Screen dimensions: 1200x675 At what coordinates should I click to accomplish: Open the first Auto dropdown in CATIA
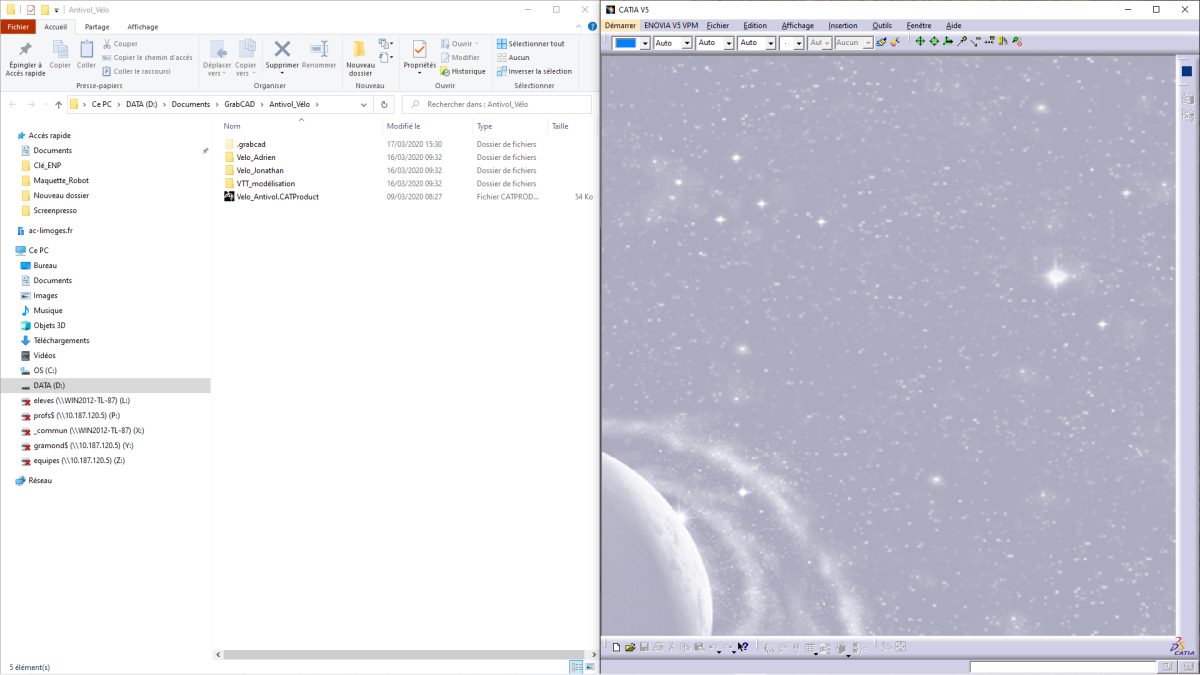pyautogui.click(x=686, y=43)
